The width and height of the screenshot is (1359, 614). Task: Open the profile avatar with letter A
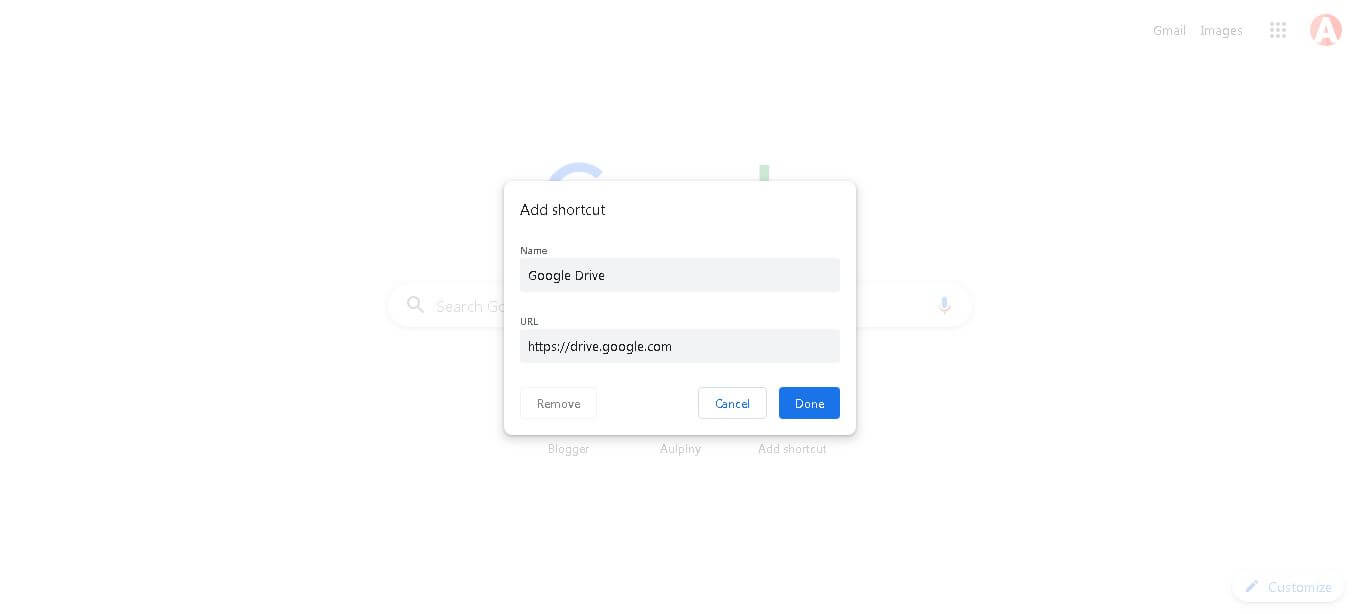tap(1325, 30)
